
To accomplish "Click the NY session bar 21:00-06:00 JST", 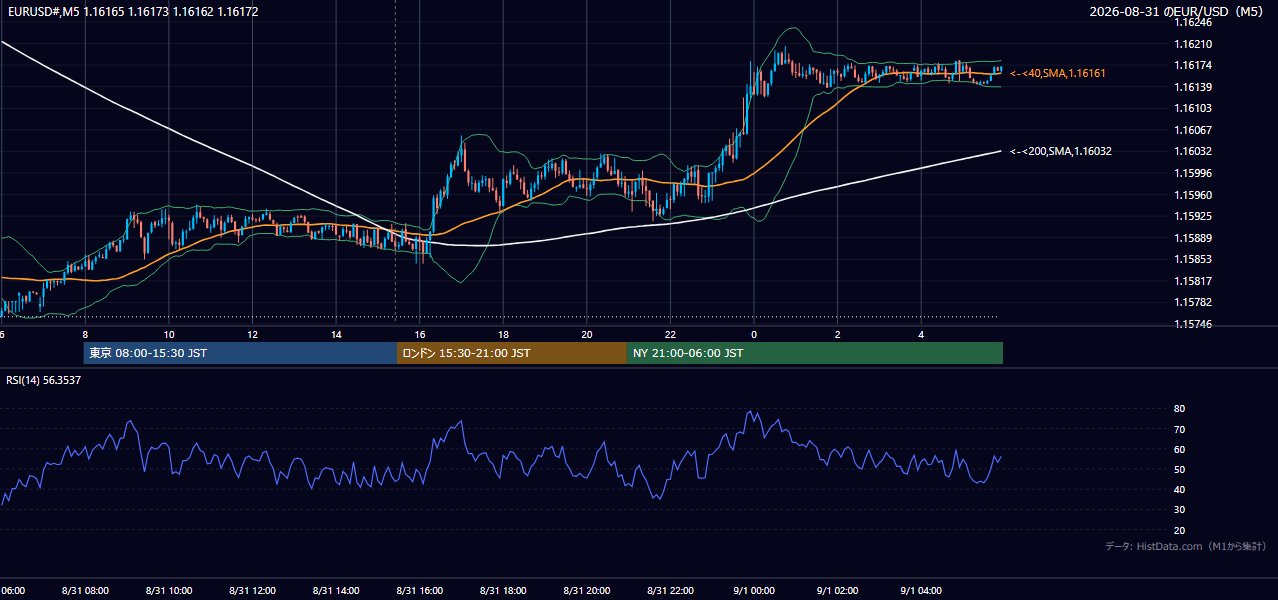I will (815, 353).
